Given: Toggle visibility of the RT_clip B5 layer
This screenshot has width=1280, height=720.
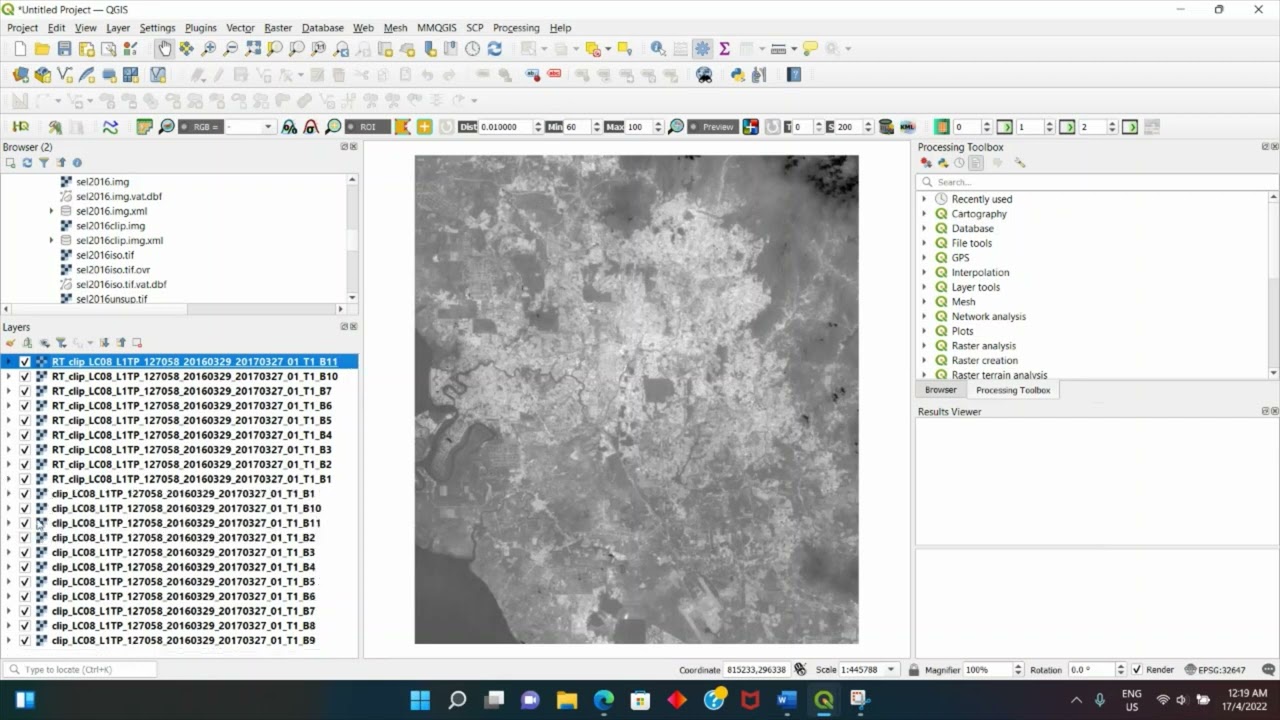Looking at the screenshot, I should click(x=25, y=421).
